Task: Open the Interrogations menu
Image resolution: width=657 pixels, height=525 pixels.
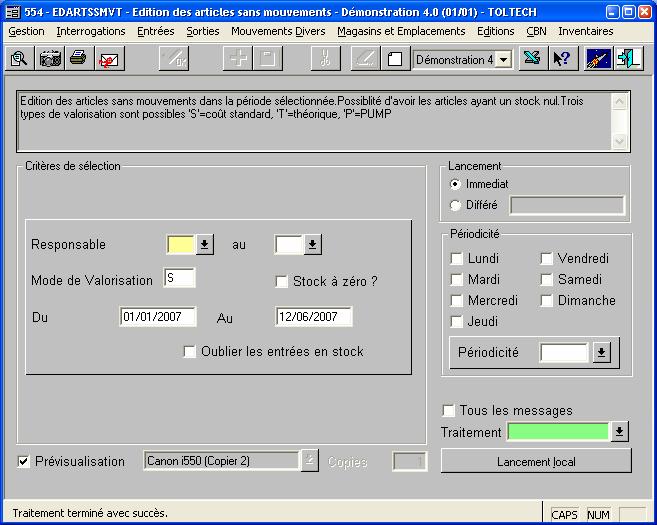Action: click(91, 31)
